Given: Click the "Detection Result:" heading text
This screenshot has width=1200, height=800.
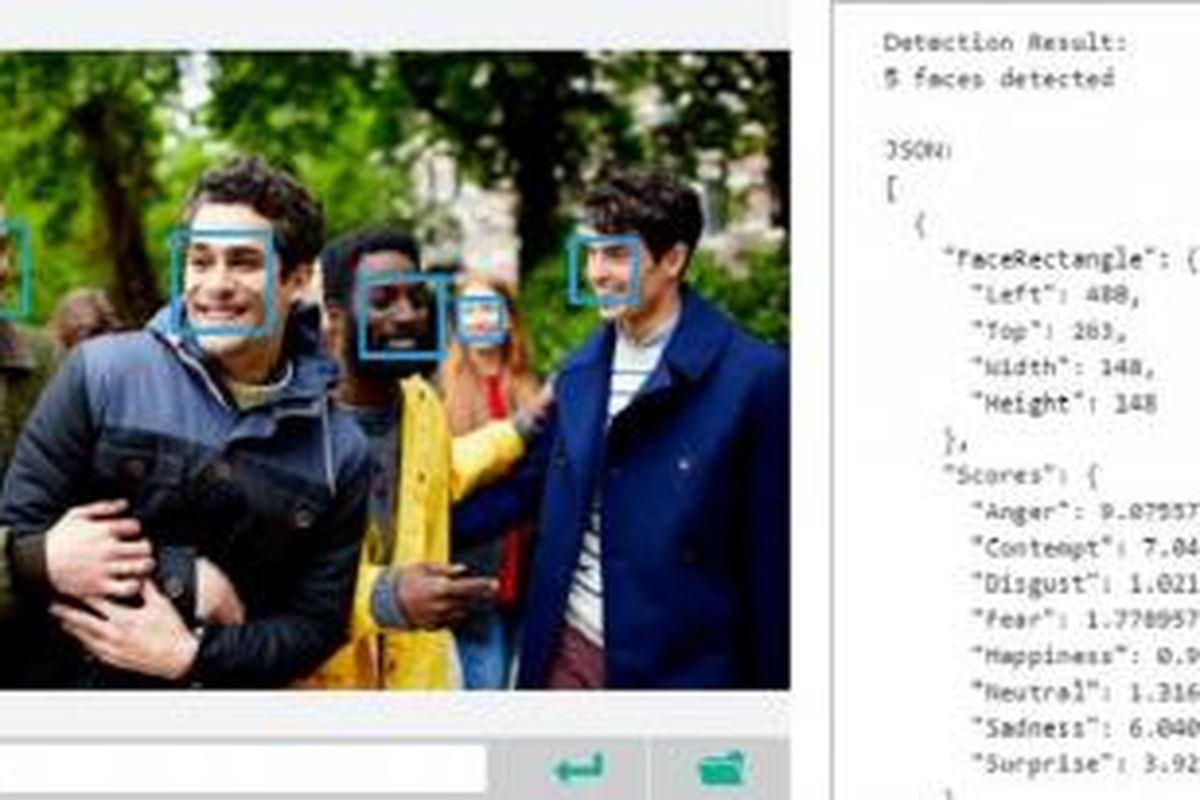Looking at the screenshot, I should click(1004, 42).
